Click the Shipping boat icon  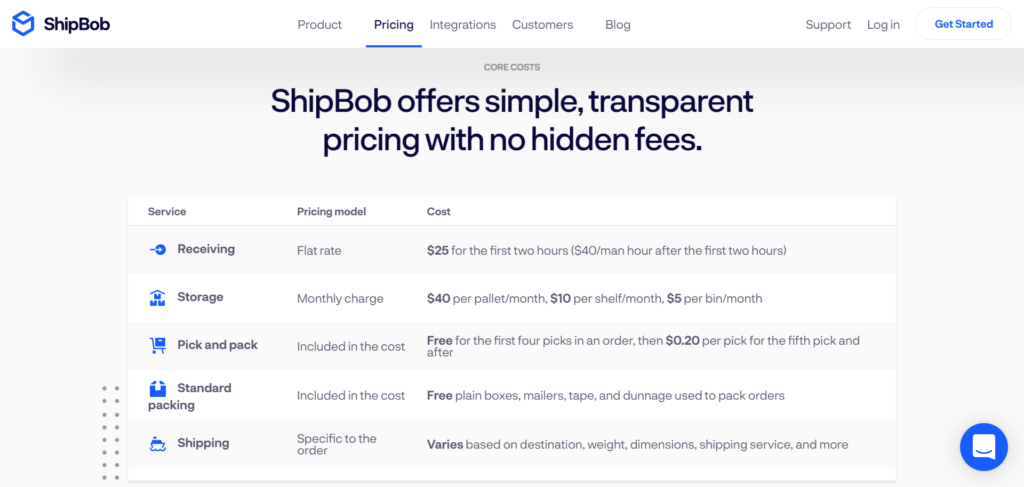tap(157, 444)
